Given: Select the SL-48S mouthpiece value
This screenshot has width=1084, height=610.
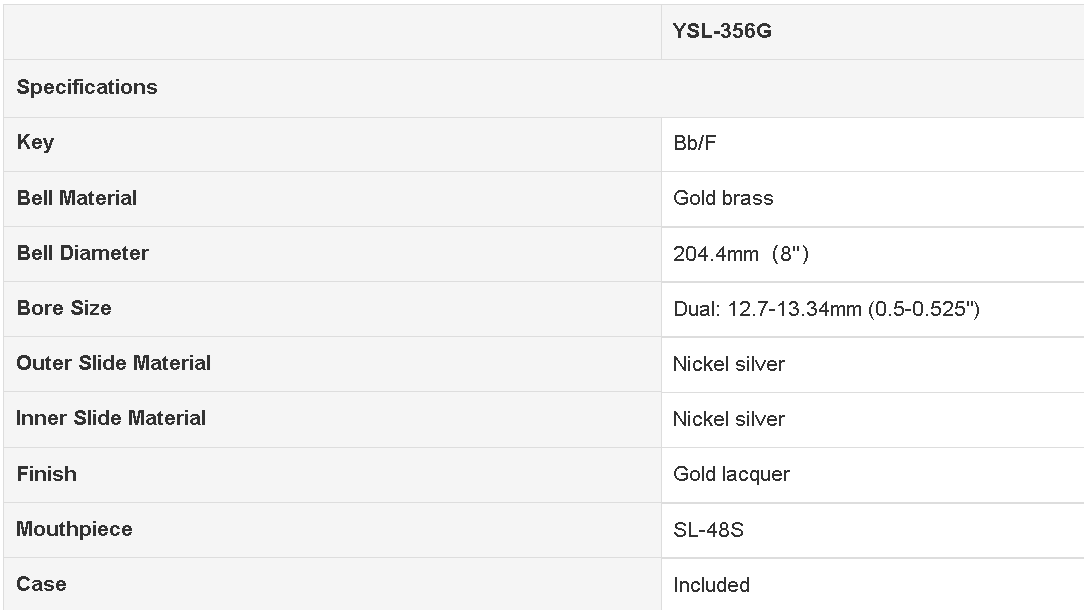Looking at the screenshot, I should [x=709, y=530].
